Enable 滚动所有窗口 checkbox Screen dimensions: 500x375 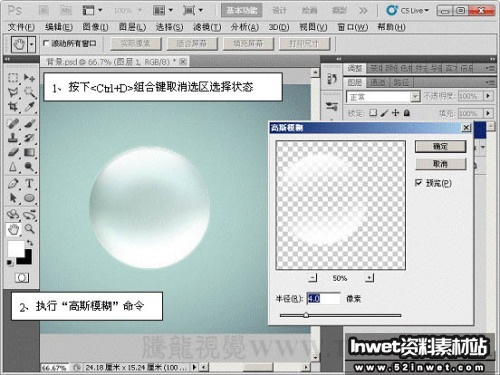pyautogui.click(x=46, y=43)
